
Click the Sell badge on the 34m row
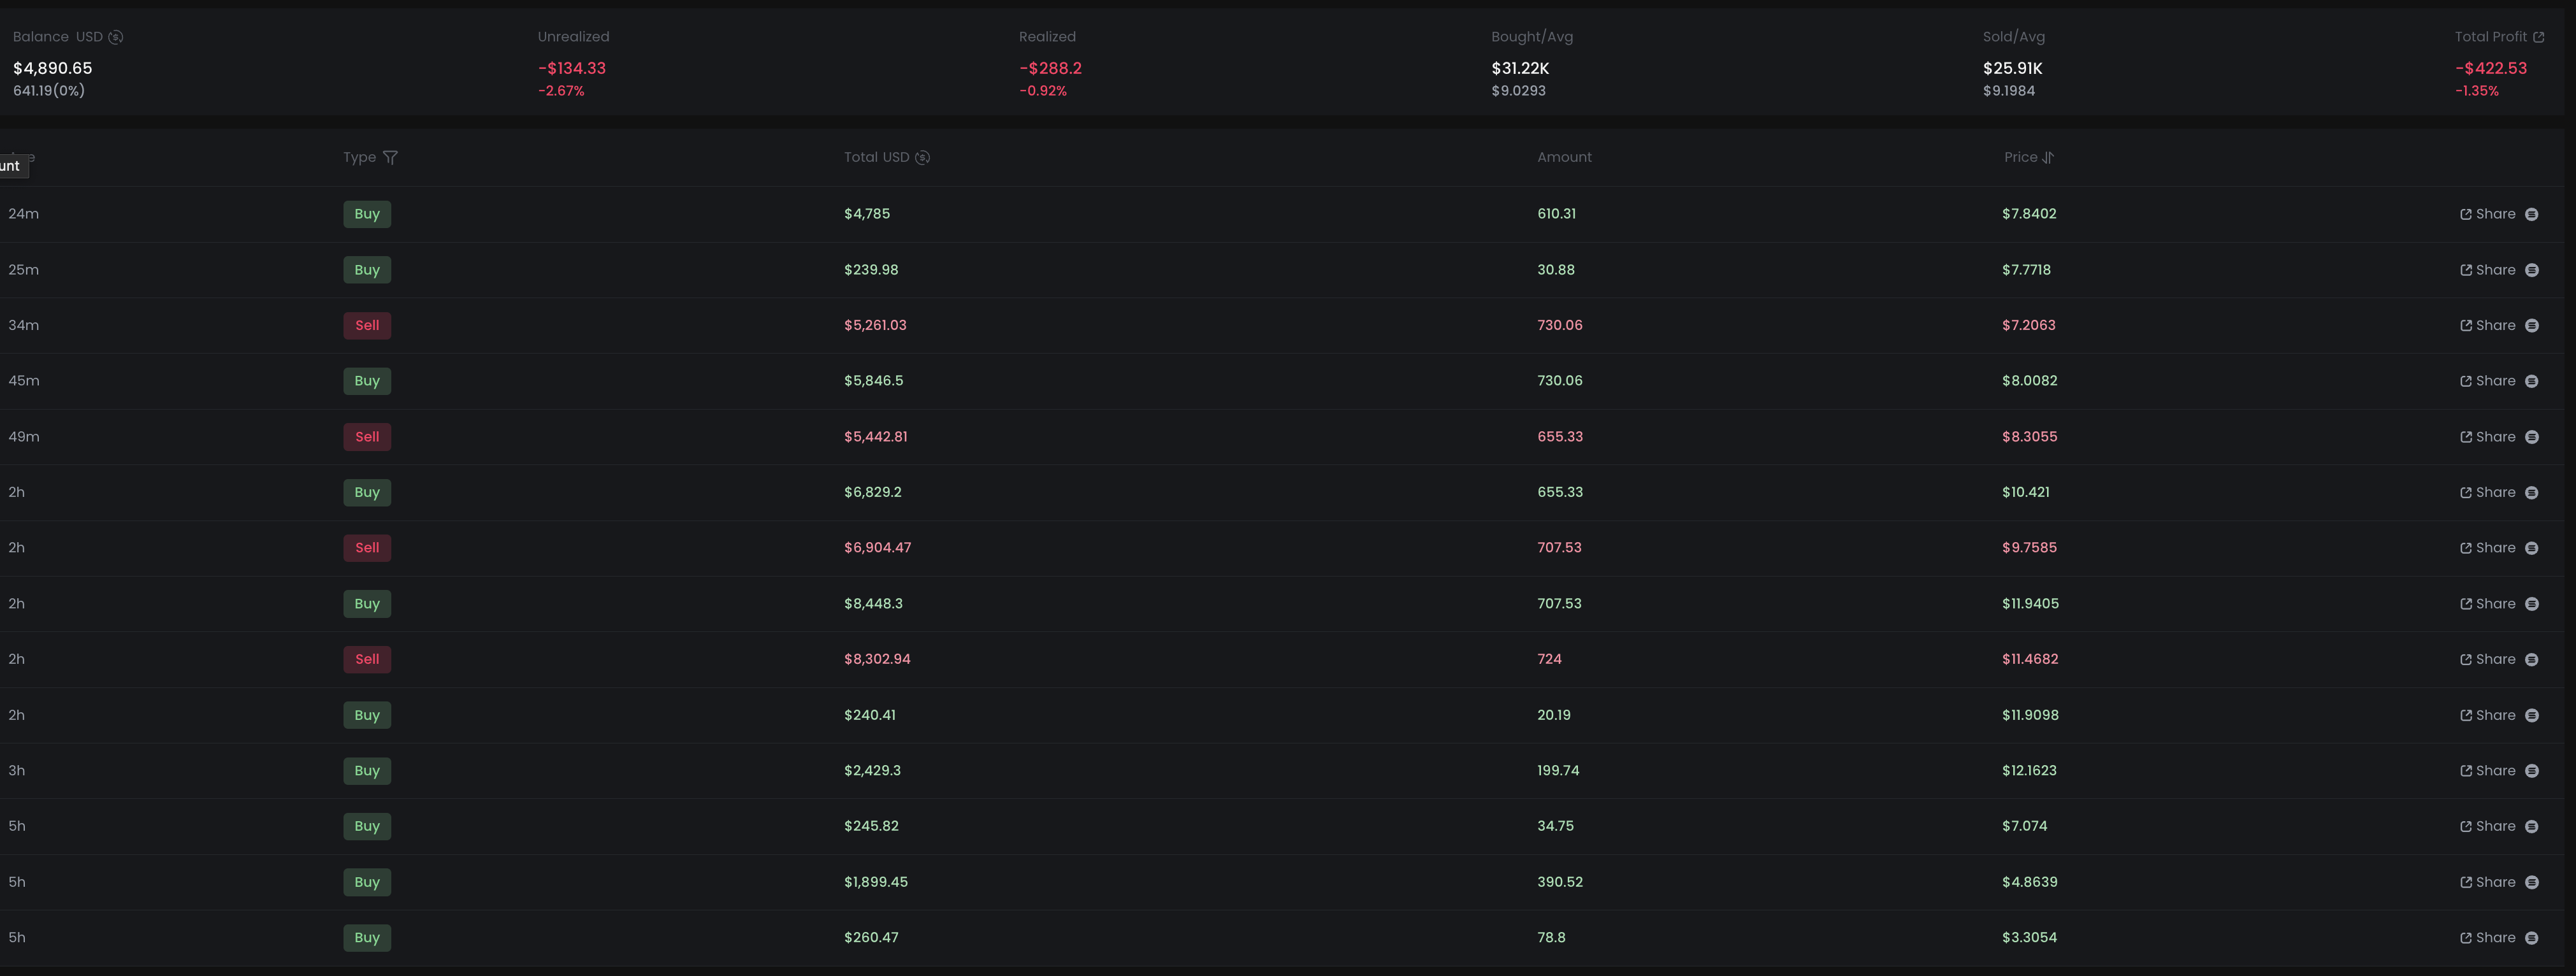[x=367, y=325]
